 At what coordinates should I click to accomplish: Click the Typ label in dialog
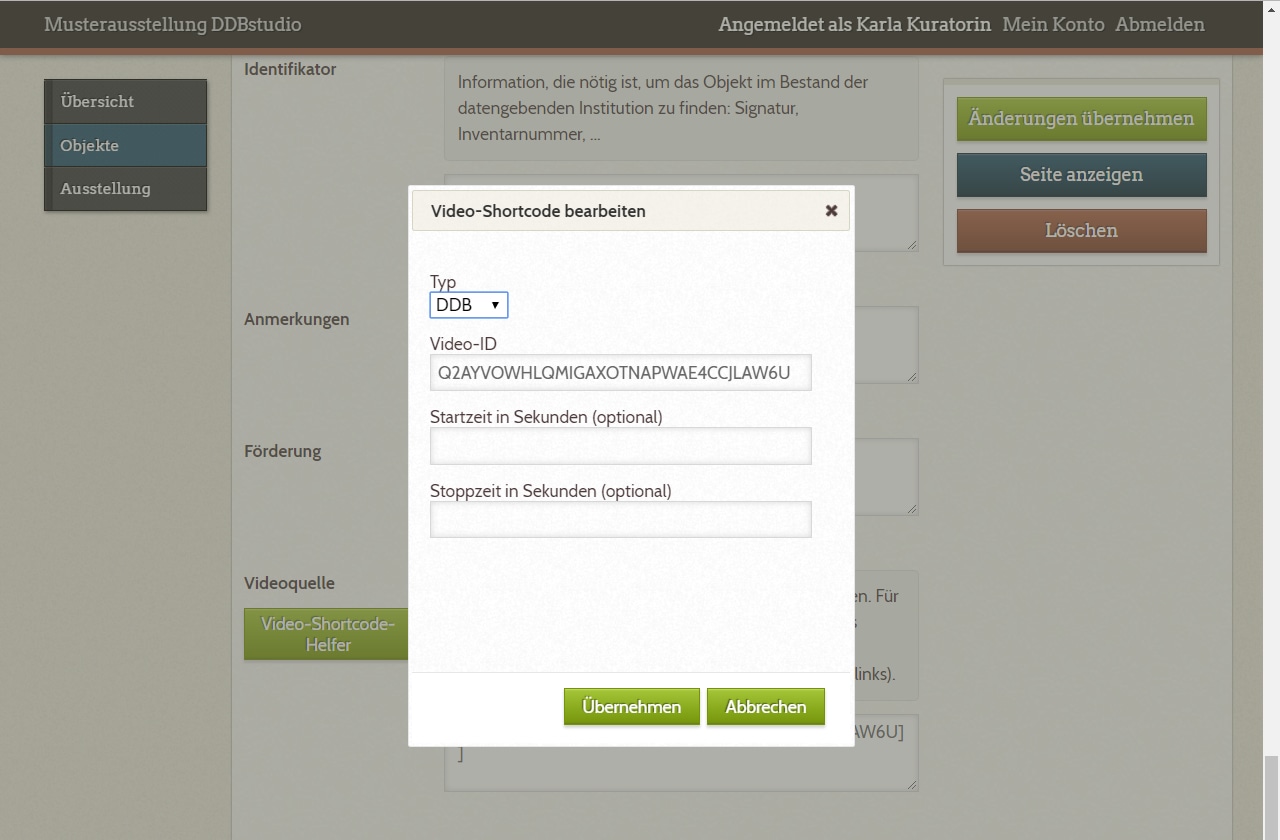pos(443,282)
